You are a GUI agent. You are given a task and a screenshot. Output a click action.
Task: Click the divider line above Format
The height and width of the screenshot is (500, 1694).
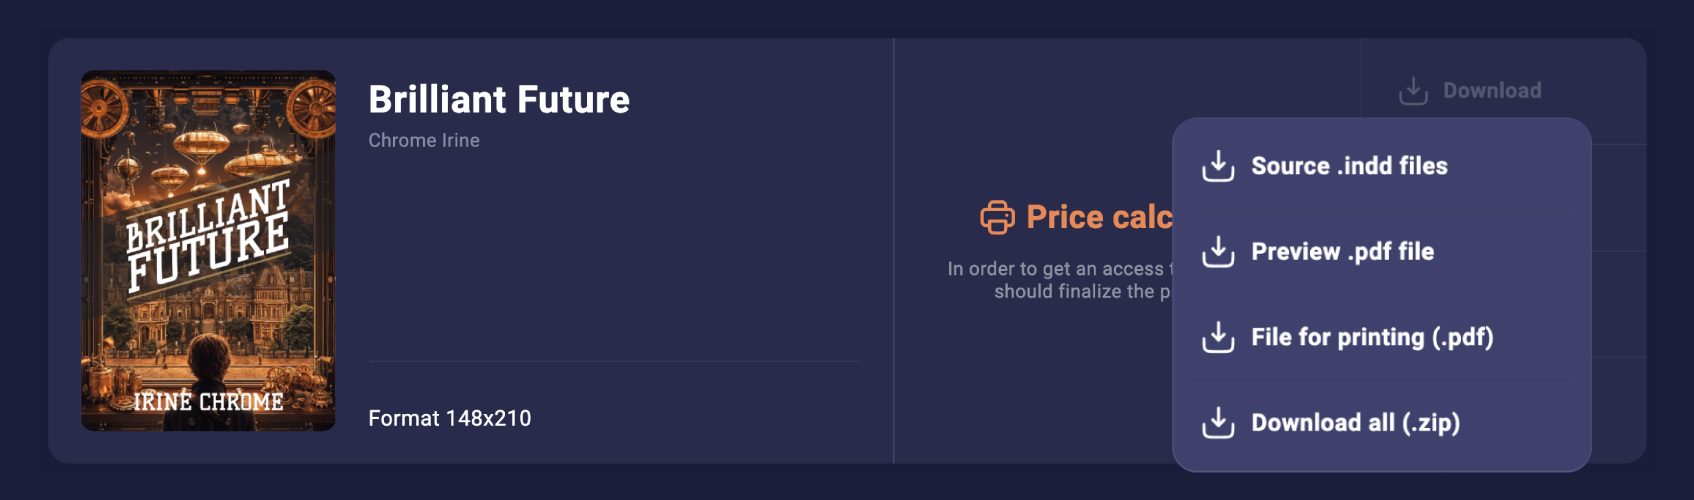pos(614,361)
